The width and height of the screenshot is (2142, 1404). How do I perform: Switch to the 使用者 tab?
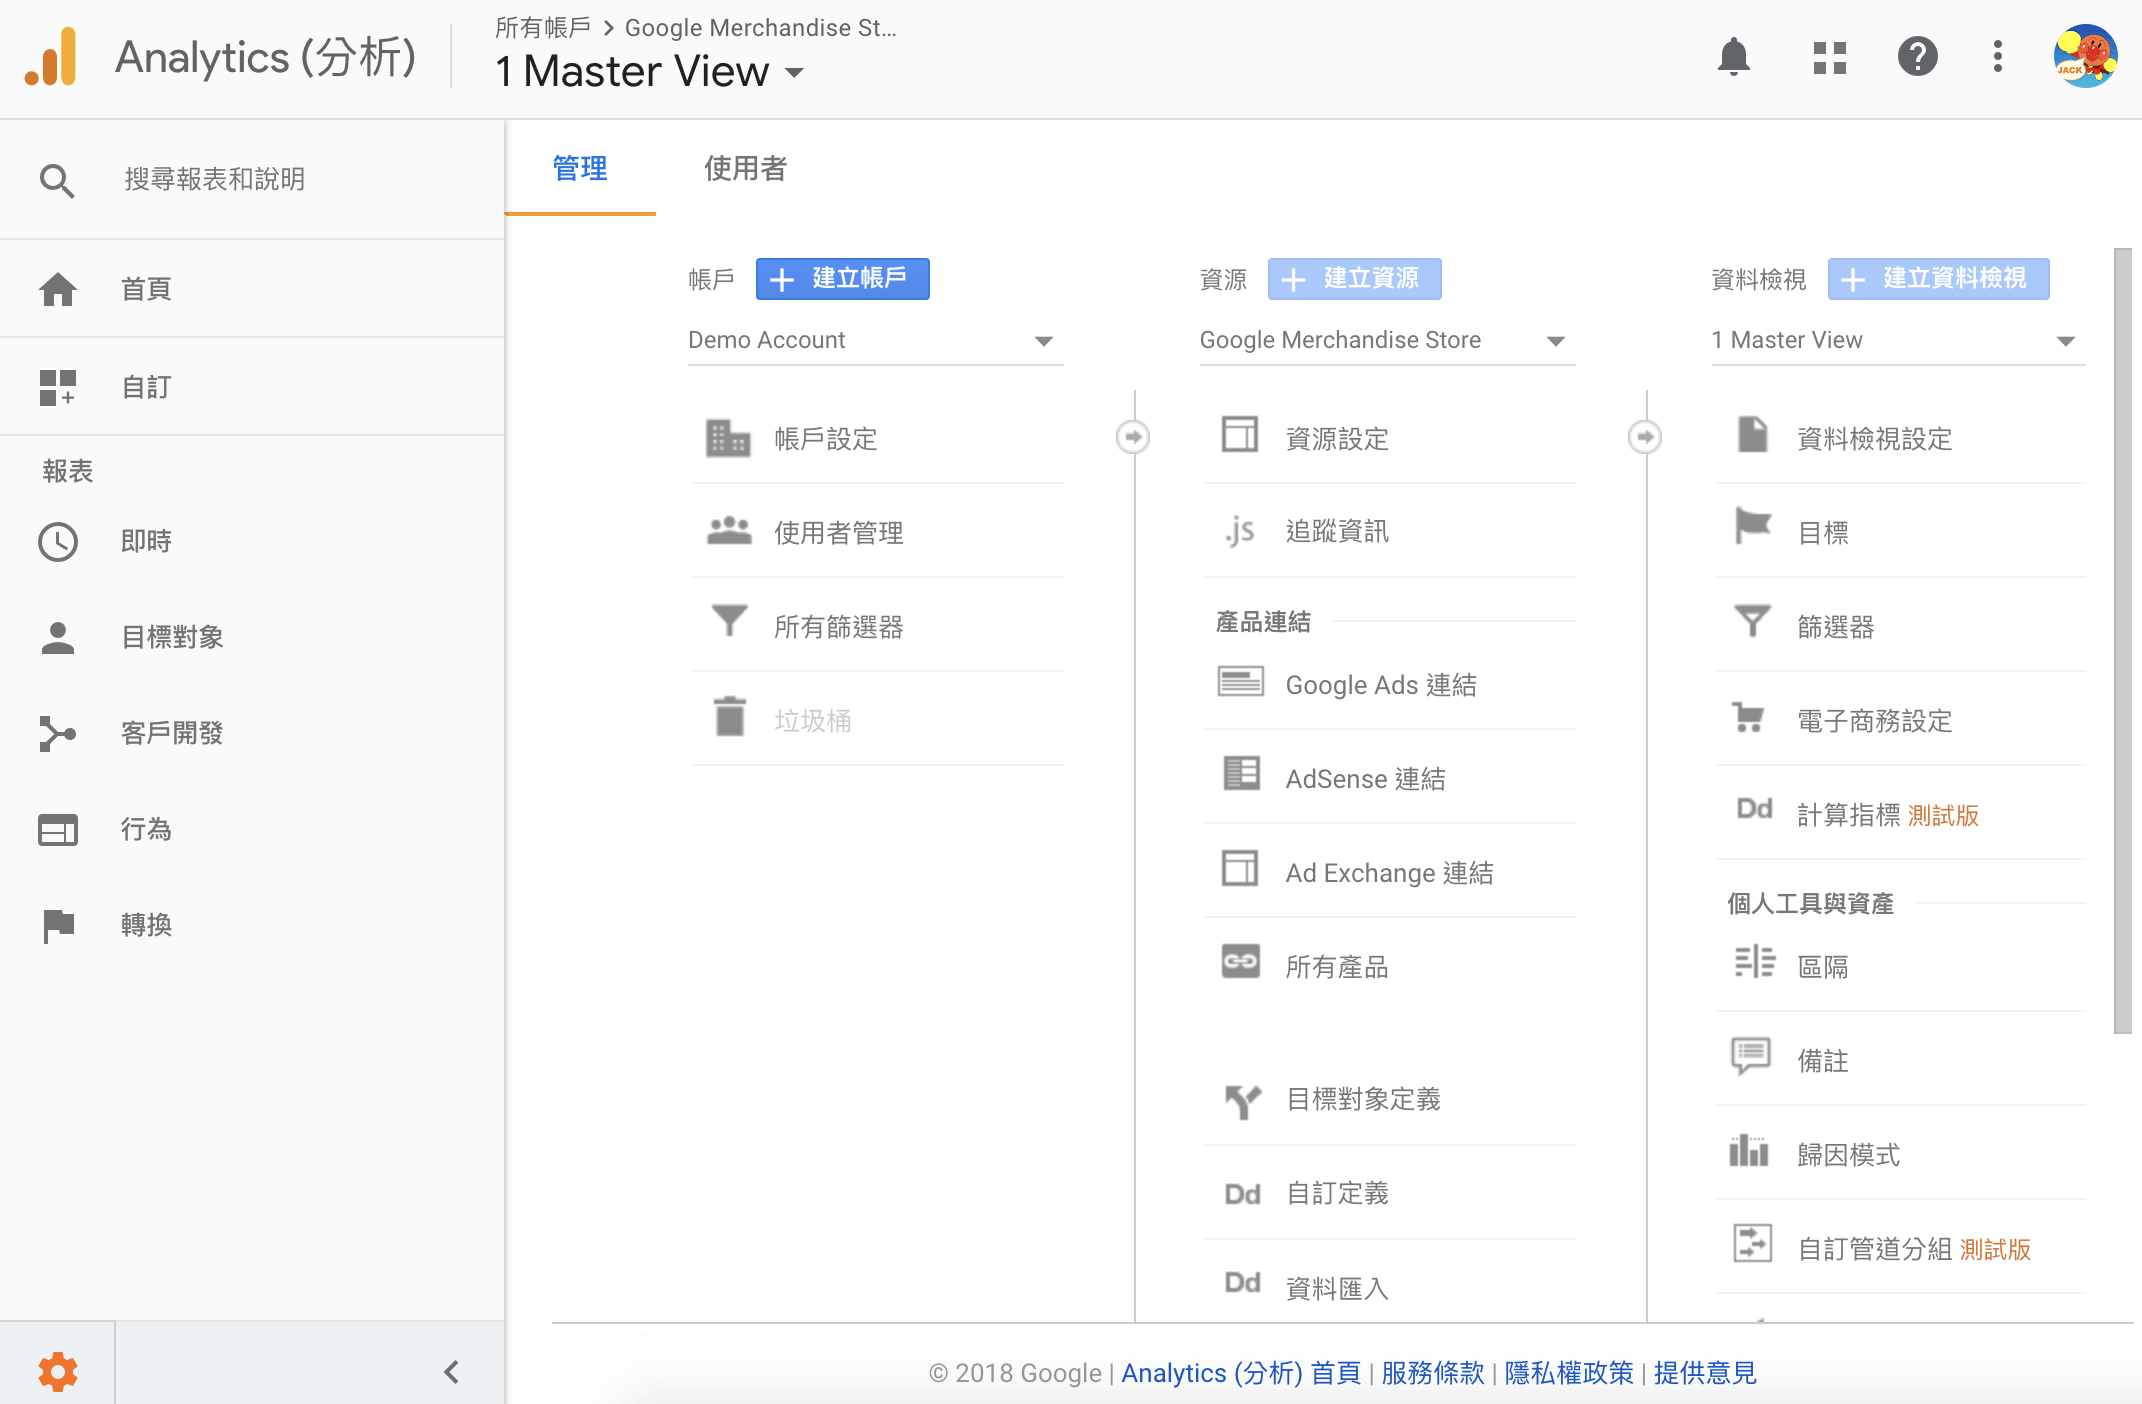(745, 168)
